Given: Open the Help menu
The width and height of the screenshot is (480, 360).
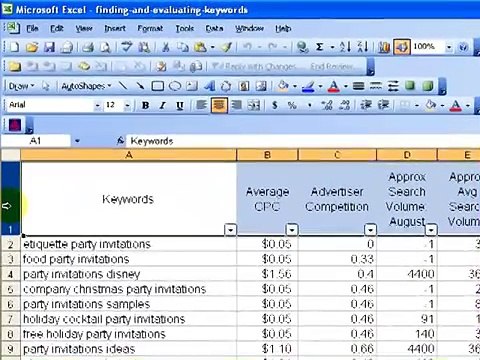Looking at the screenshot, I should point(283,28).
